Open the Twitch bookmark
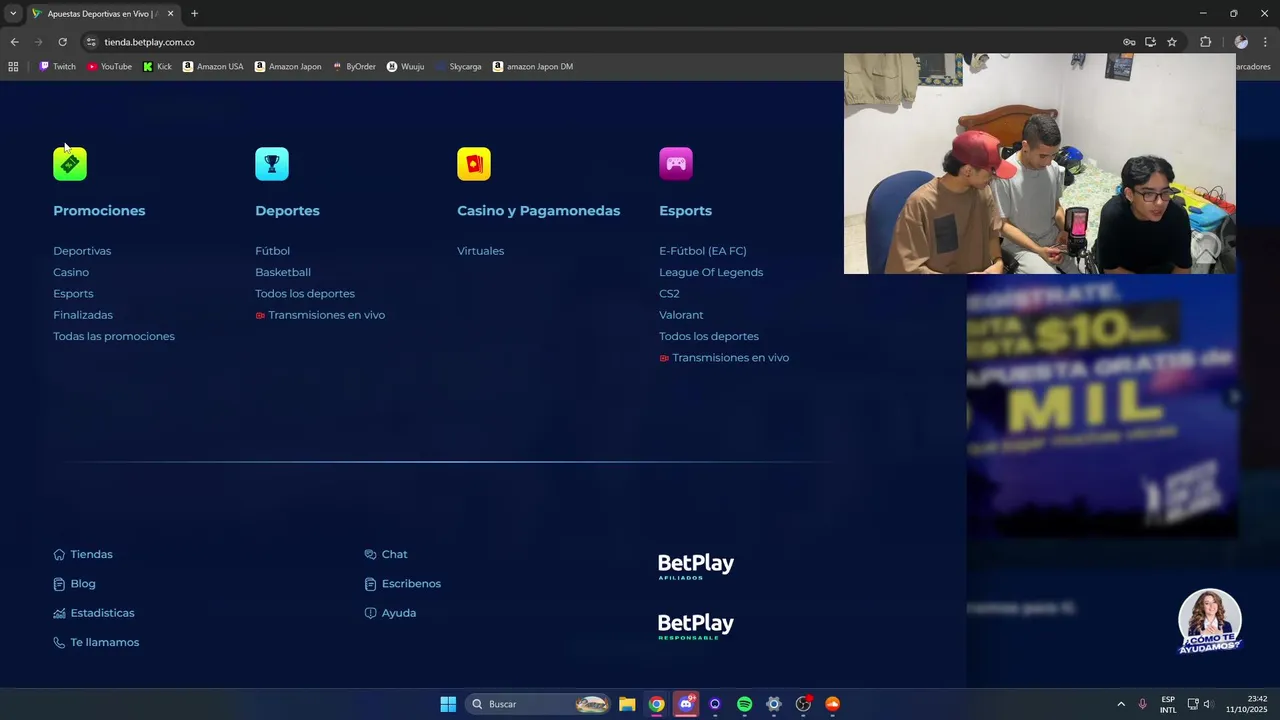The height and width of the screenshot is (720, 1280). (57, 67)
